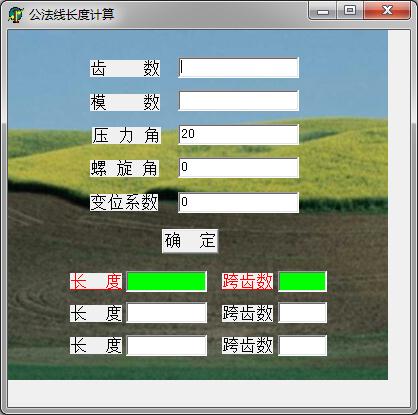Click the app icon in the title bar

16,15
